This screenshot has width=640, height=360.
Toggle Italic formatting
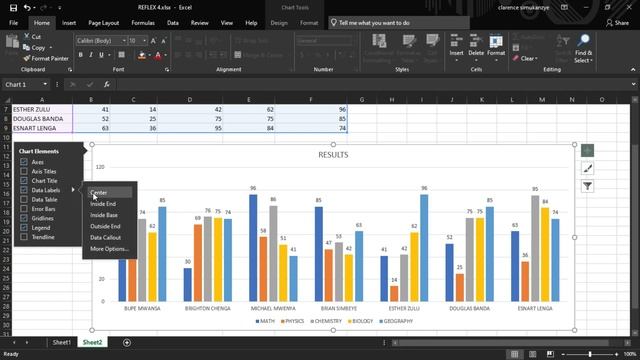[91, 55]
